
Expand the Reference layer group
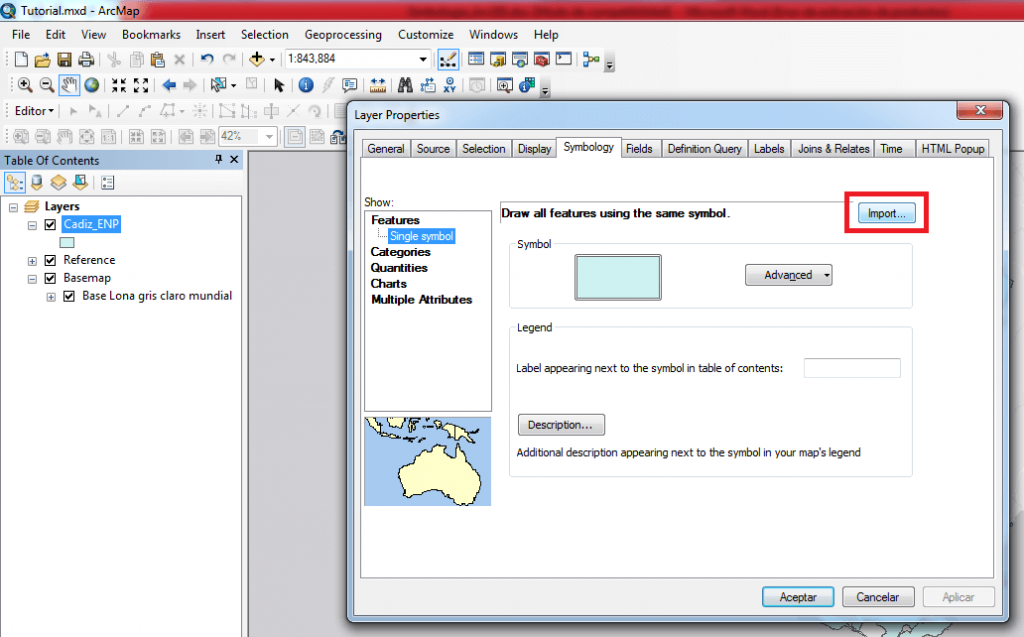tap(33, 260)
